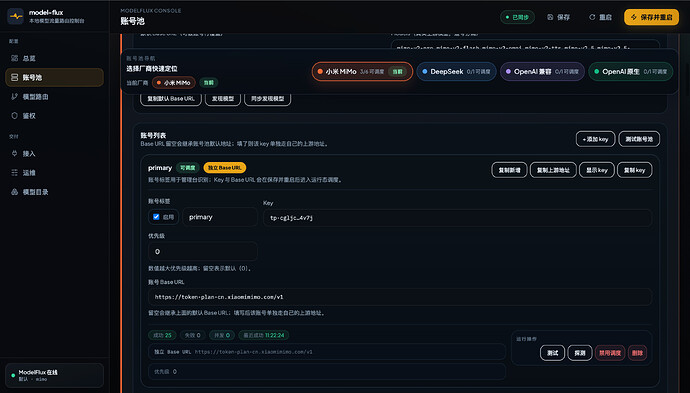
Task: Click the 同步发现模型 button
Action: tap(268, 99)
